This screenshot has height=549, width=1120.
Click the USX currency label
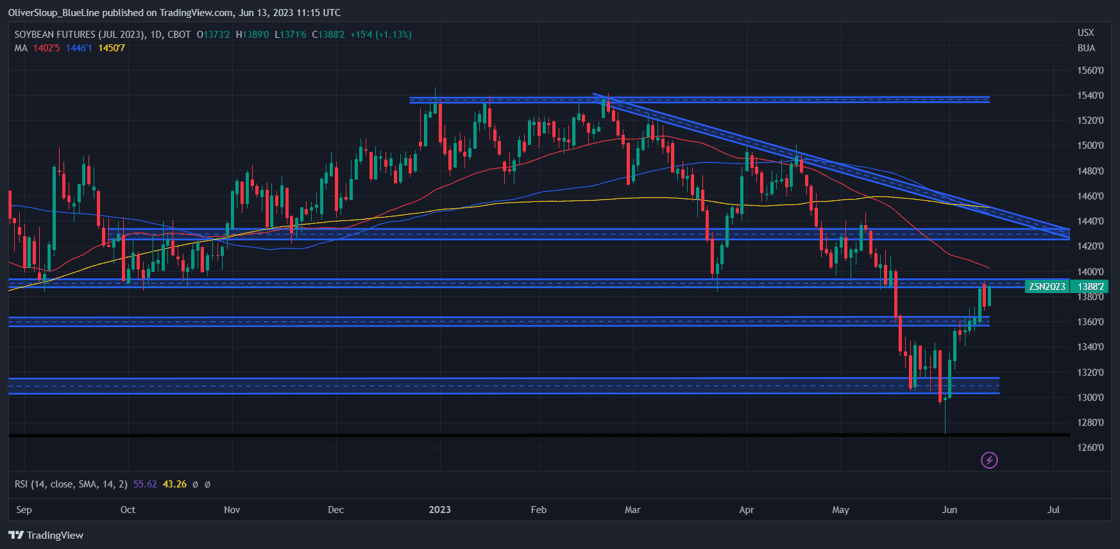tap(1086, 32)
